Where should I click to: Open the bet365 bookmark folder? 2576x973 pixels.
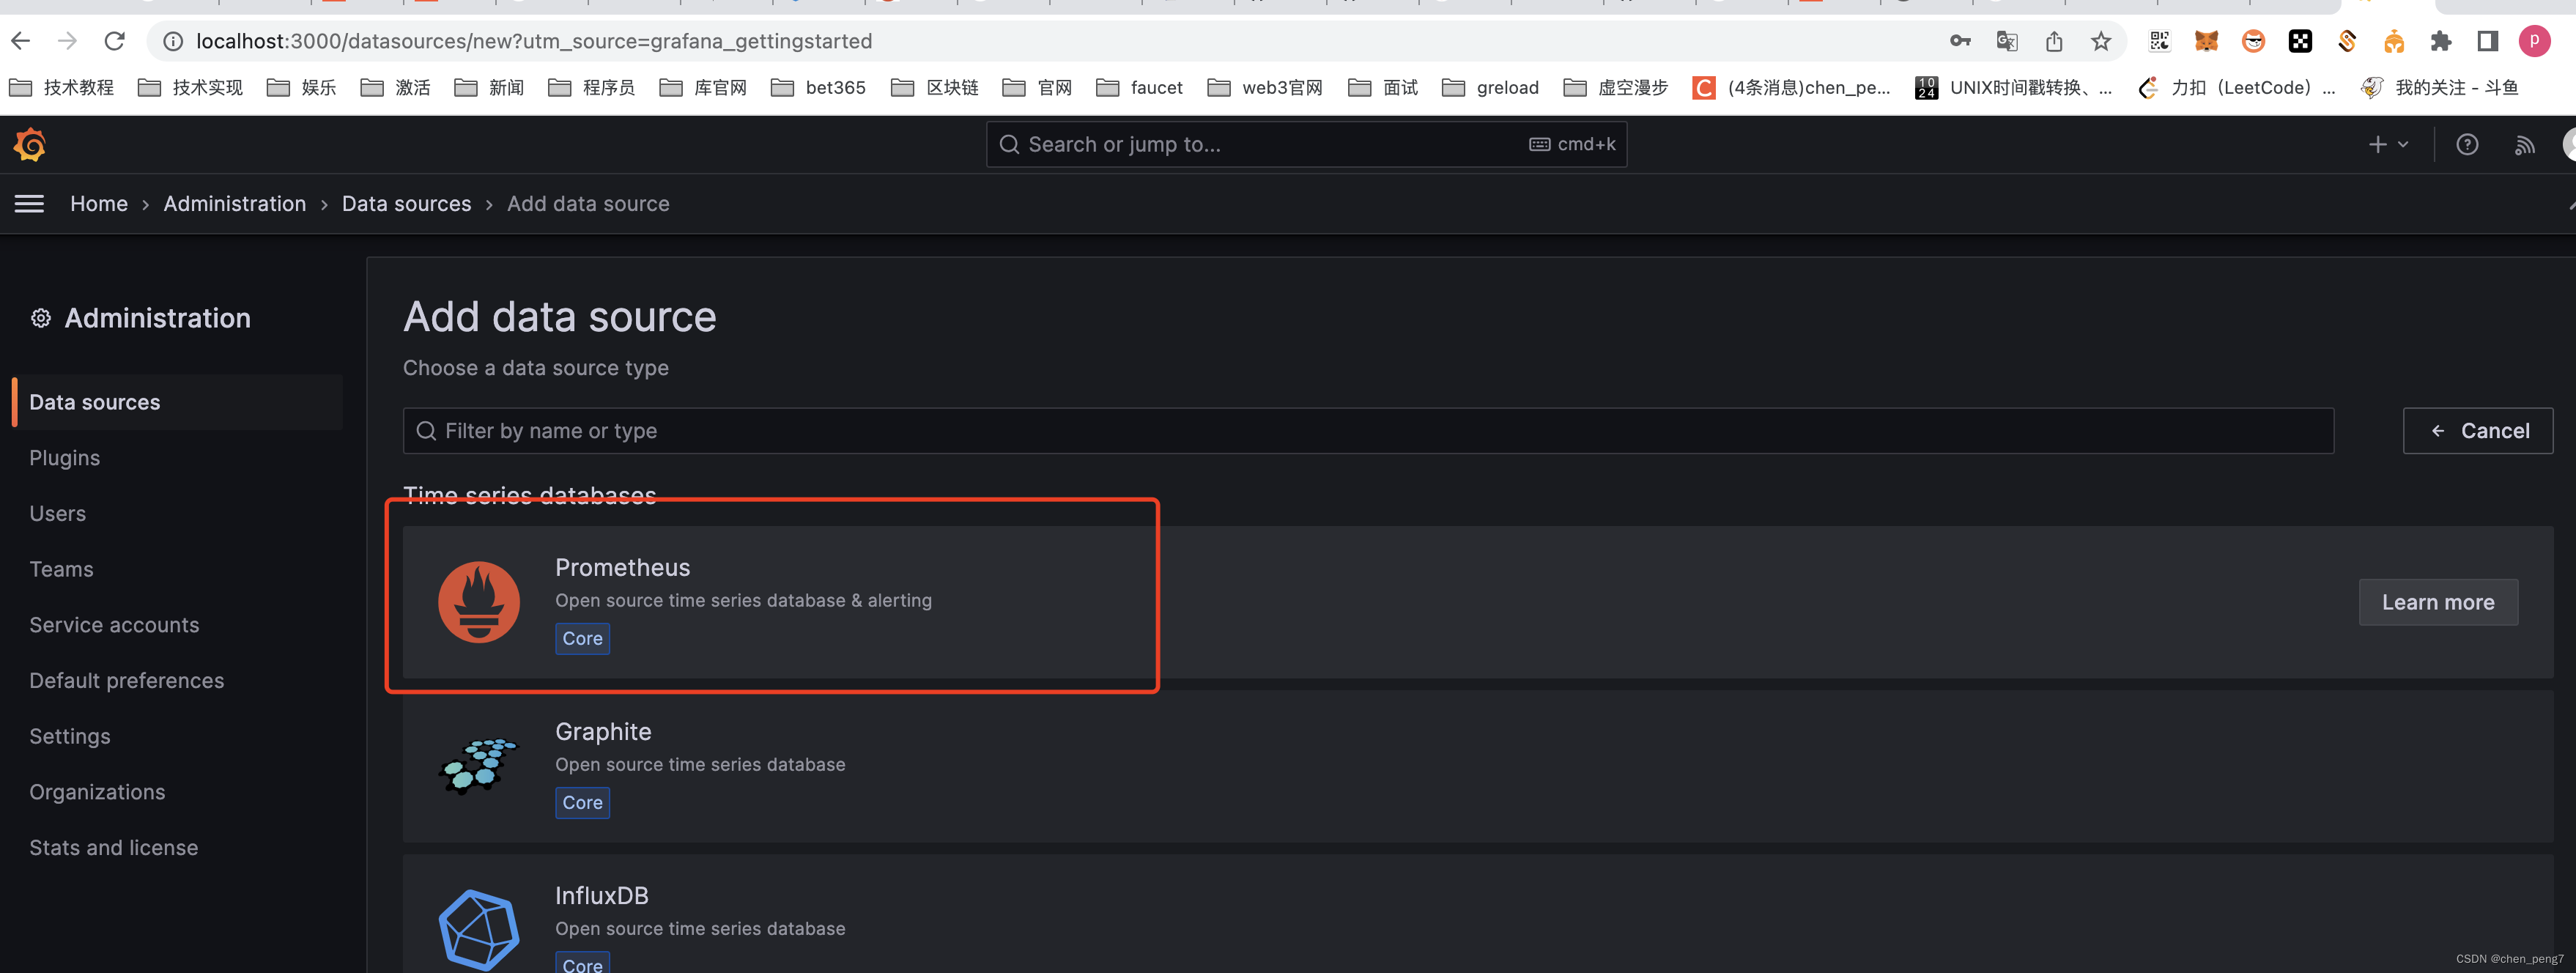[x=818, y=88]
